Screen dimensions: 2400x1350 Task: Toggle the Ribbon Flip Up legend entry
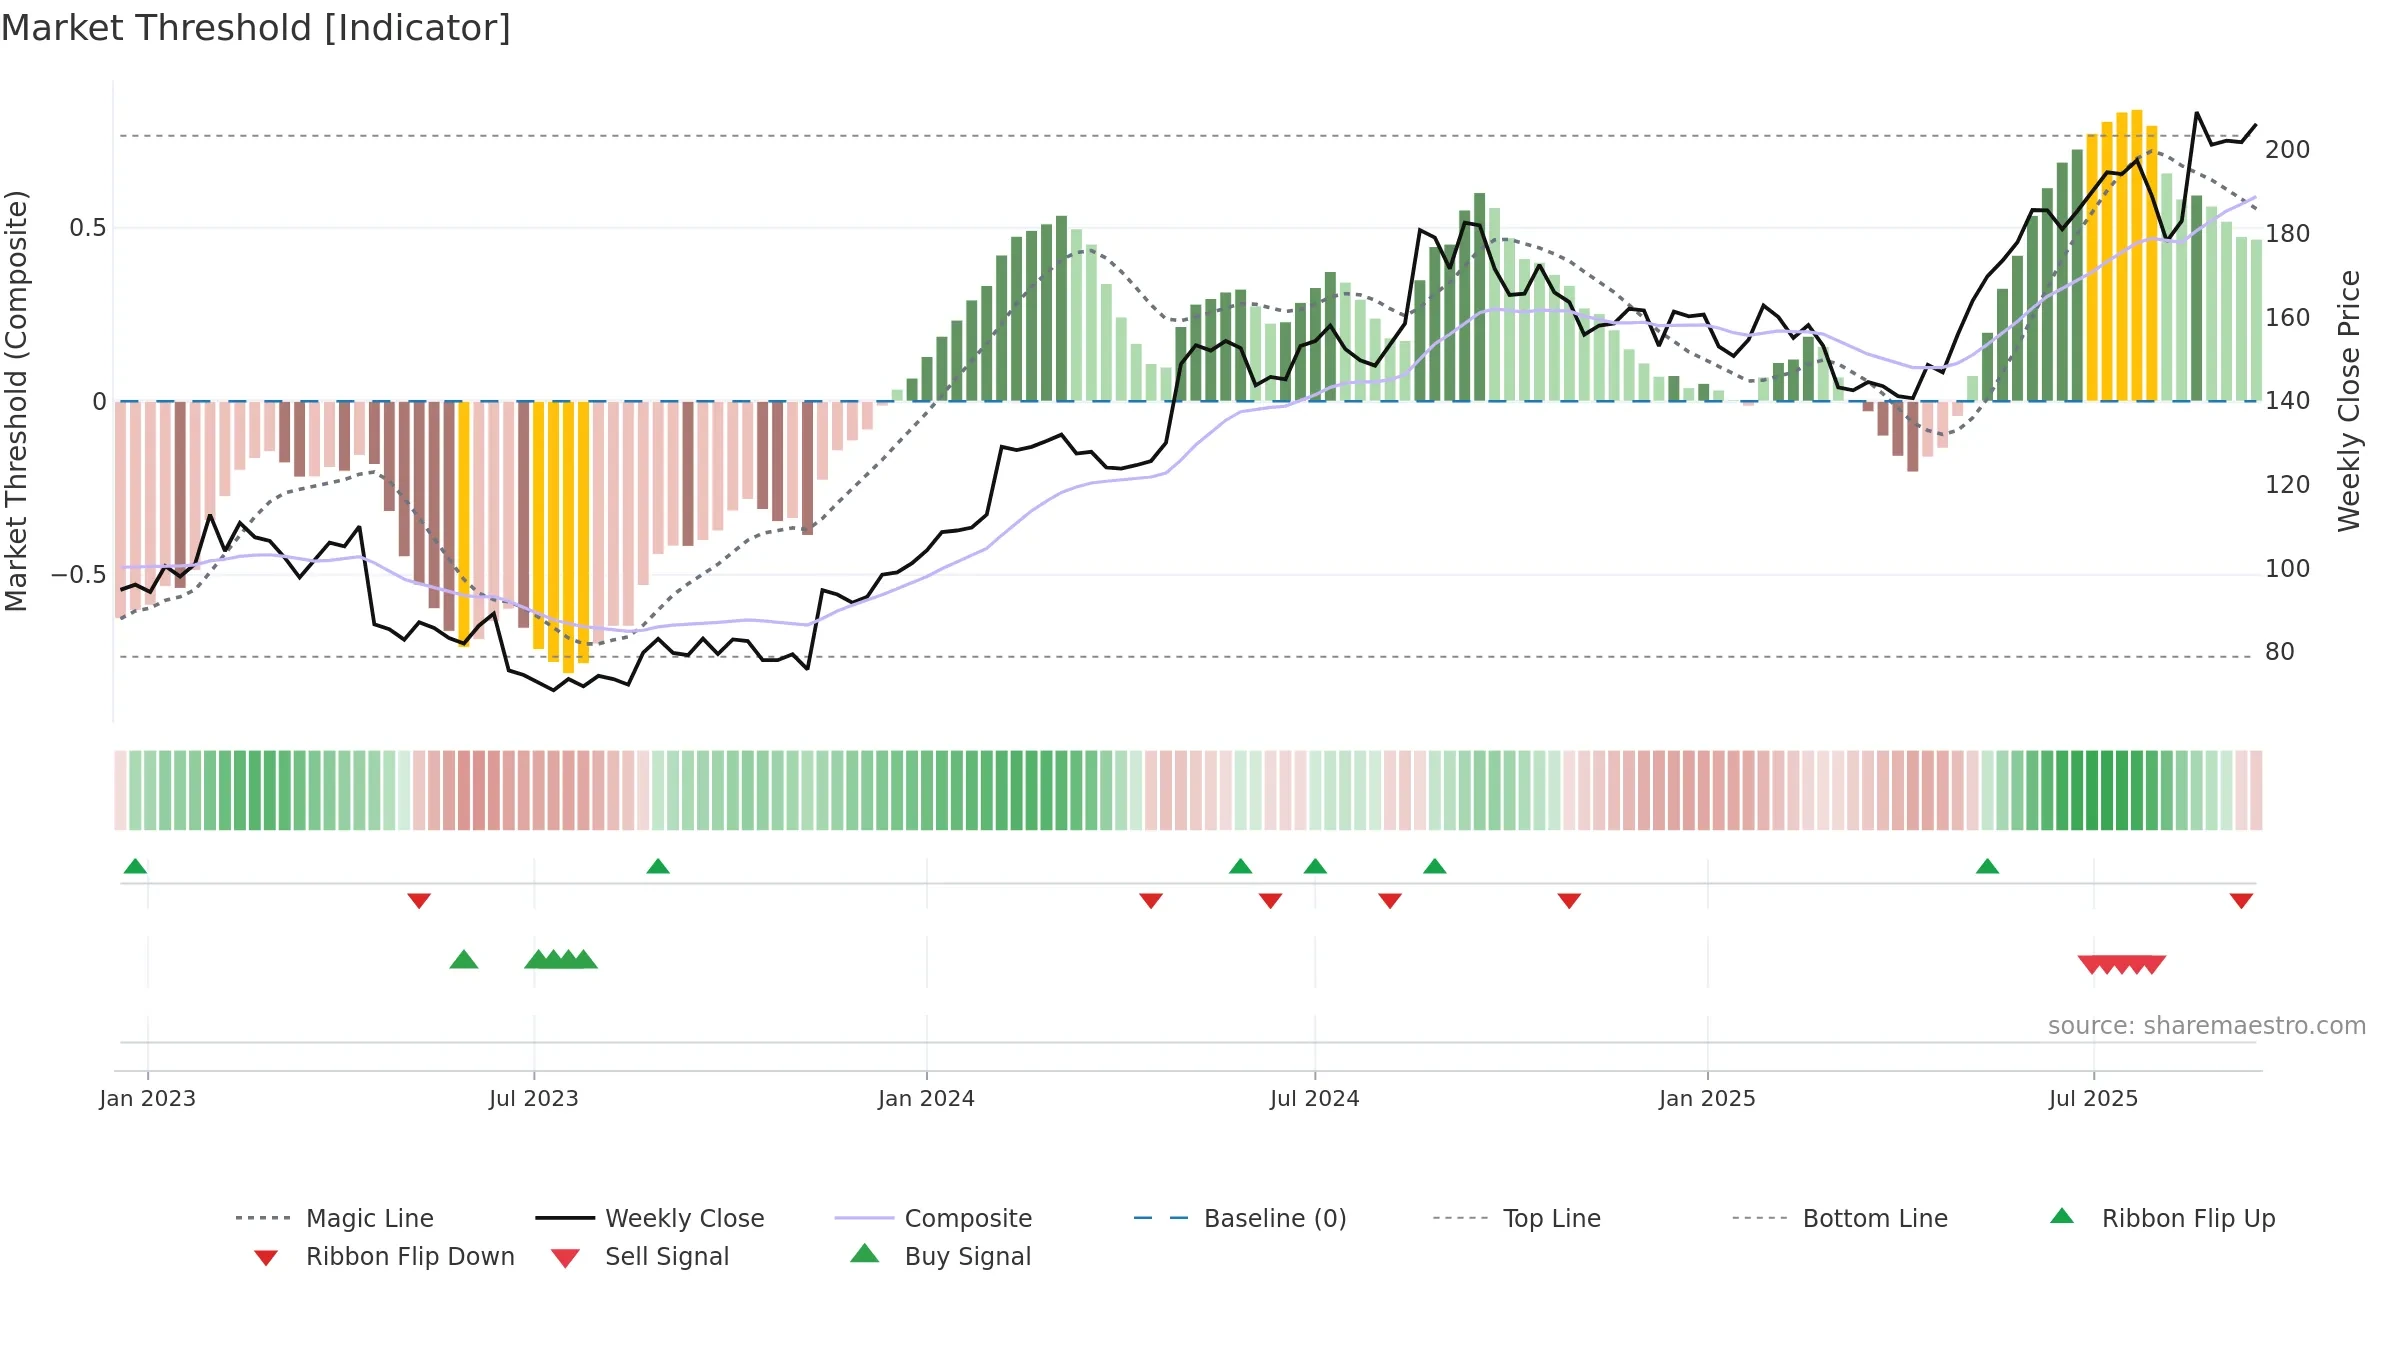[2162, 1218]
